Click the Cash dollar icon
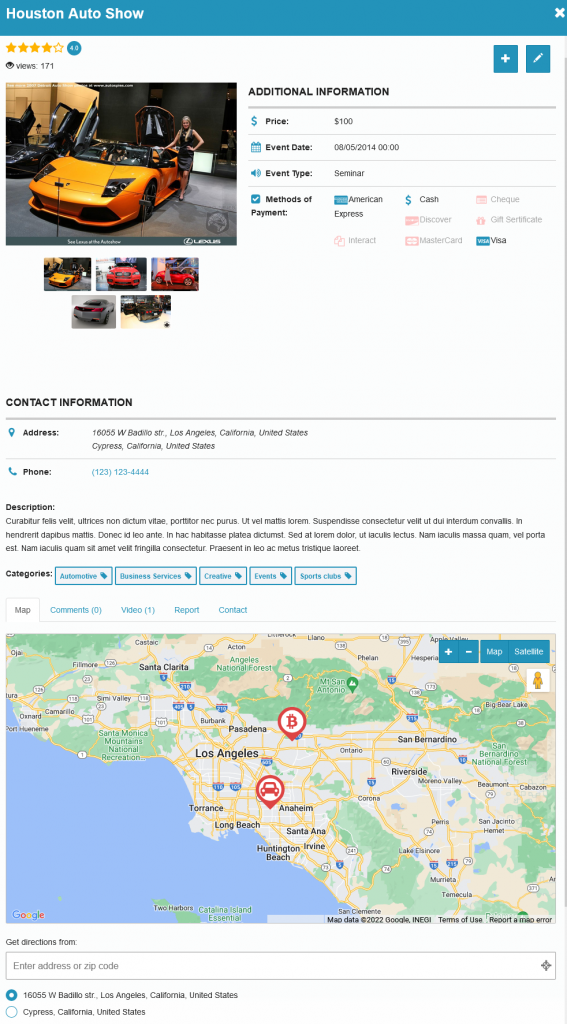The height and width of the screenshot is (1024, 567). click(x=409, y=200)
